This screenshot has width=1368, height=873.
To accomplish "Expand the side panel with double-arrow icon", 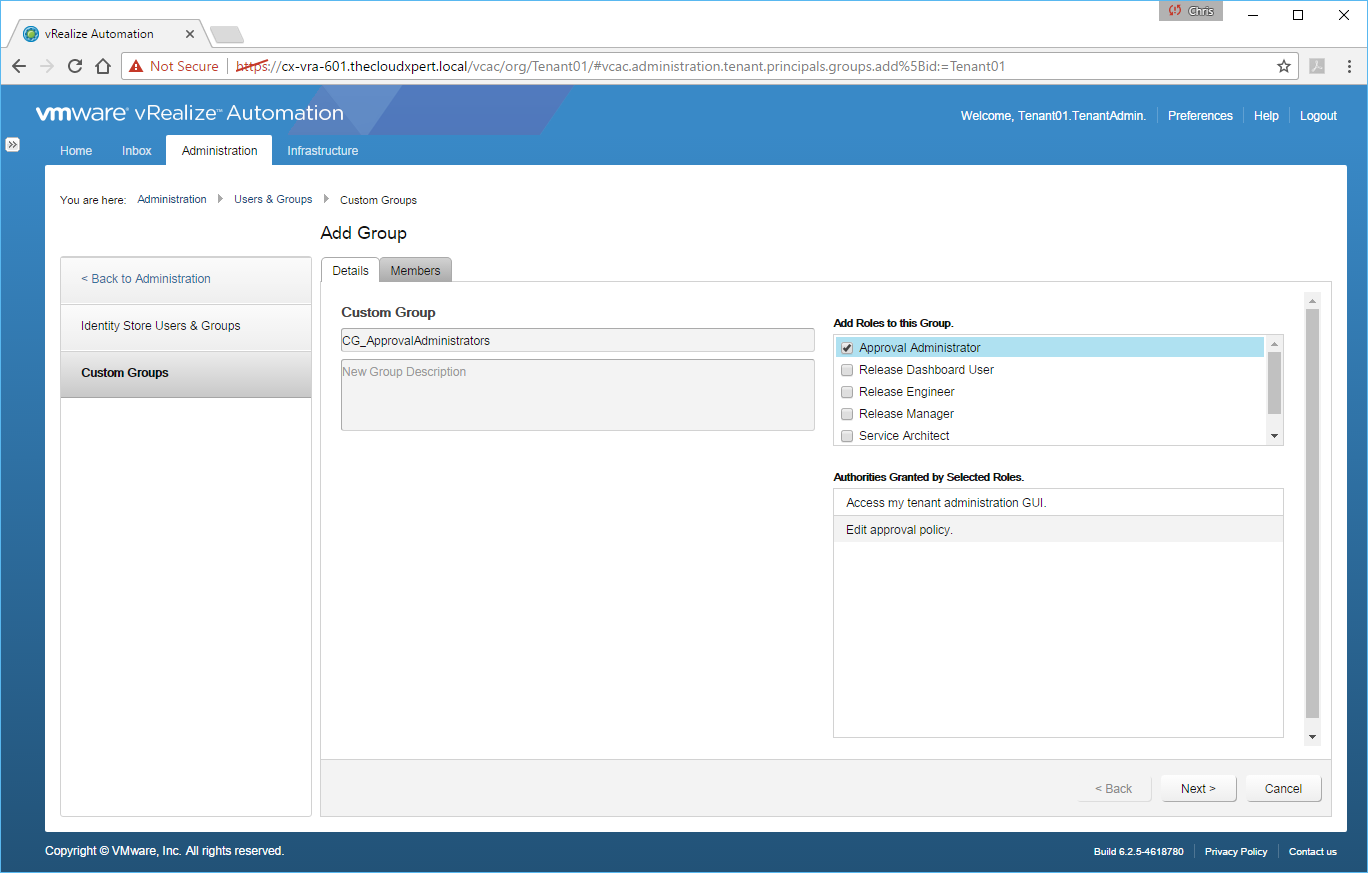I will coord(12,144).
